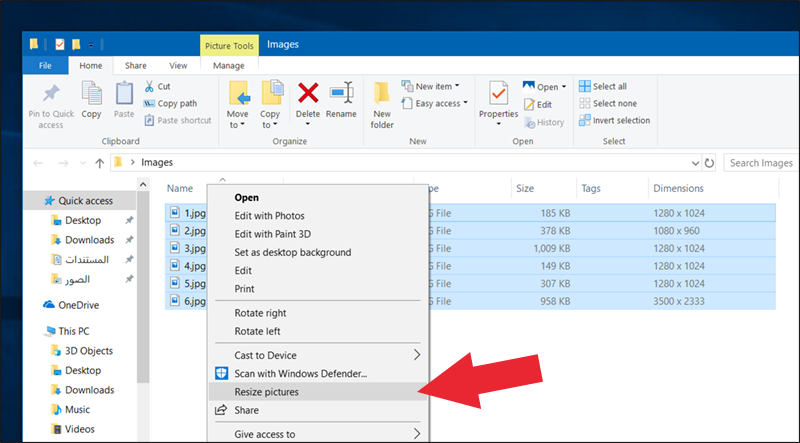Open Downloads under Quick access
This screenshot has width=800, height=443.
point(89,240)
